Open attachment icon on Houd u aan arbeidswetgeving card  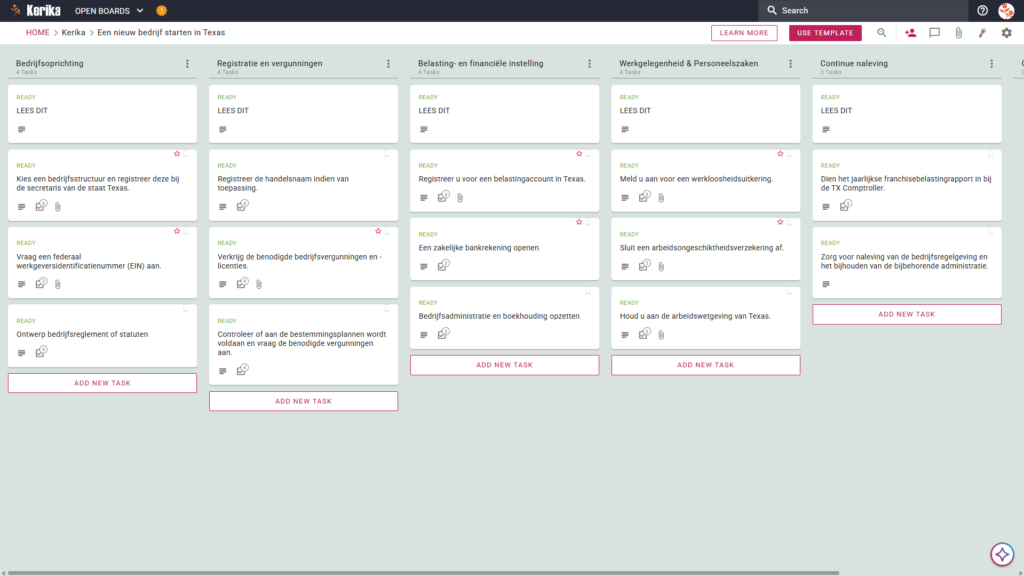[662, 334]
